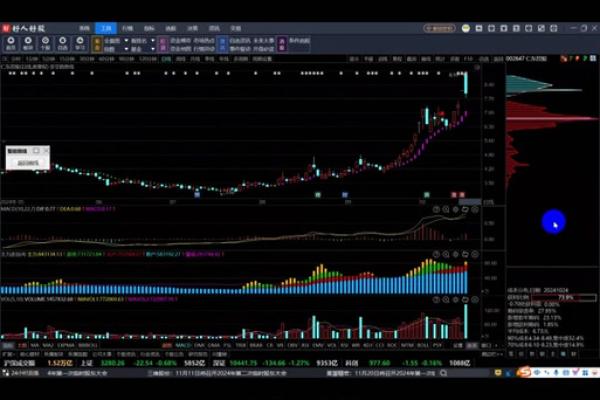This screenshot has width=600, height=400.
Task: Select the BRAR indicator tab
Action: [256, 345]
